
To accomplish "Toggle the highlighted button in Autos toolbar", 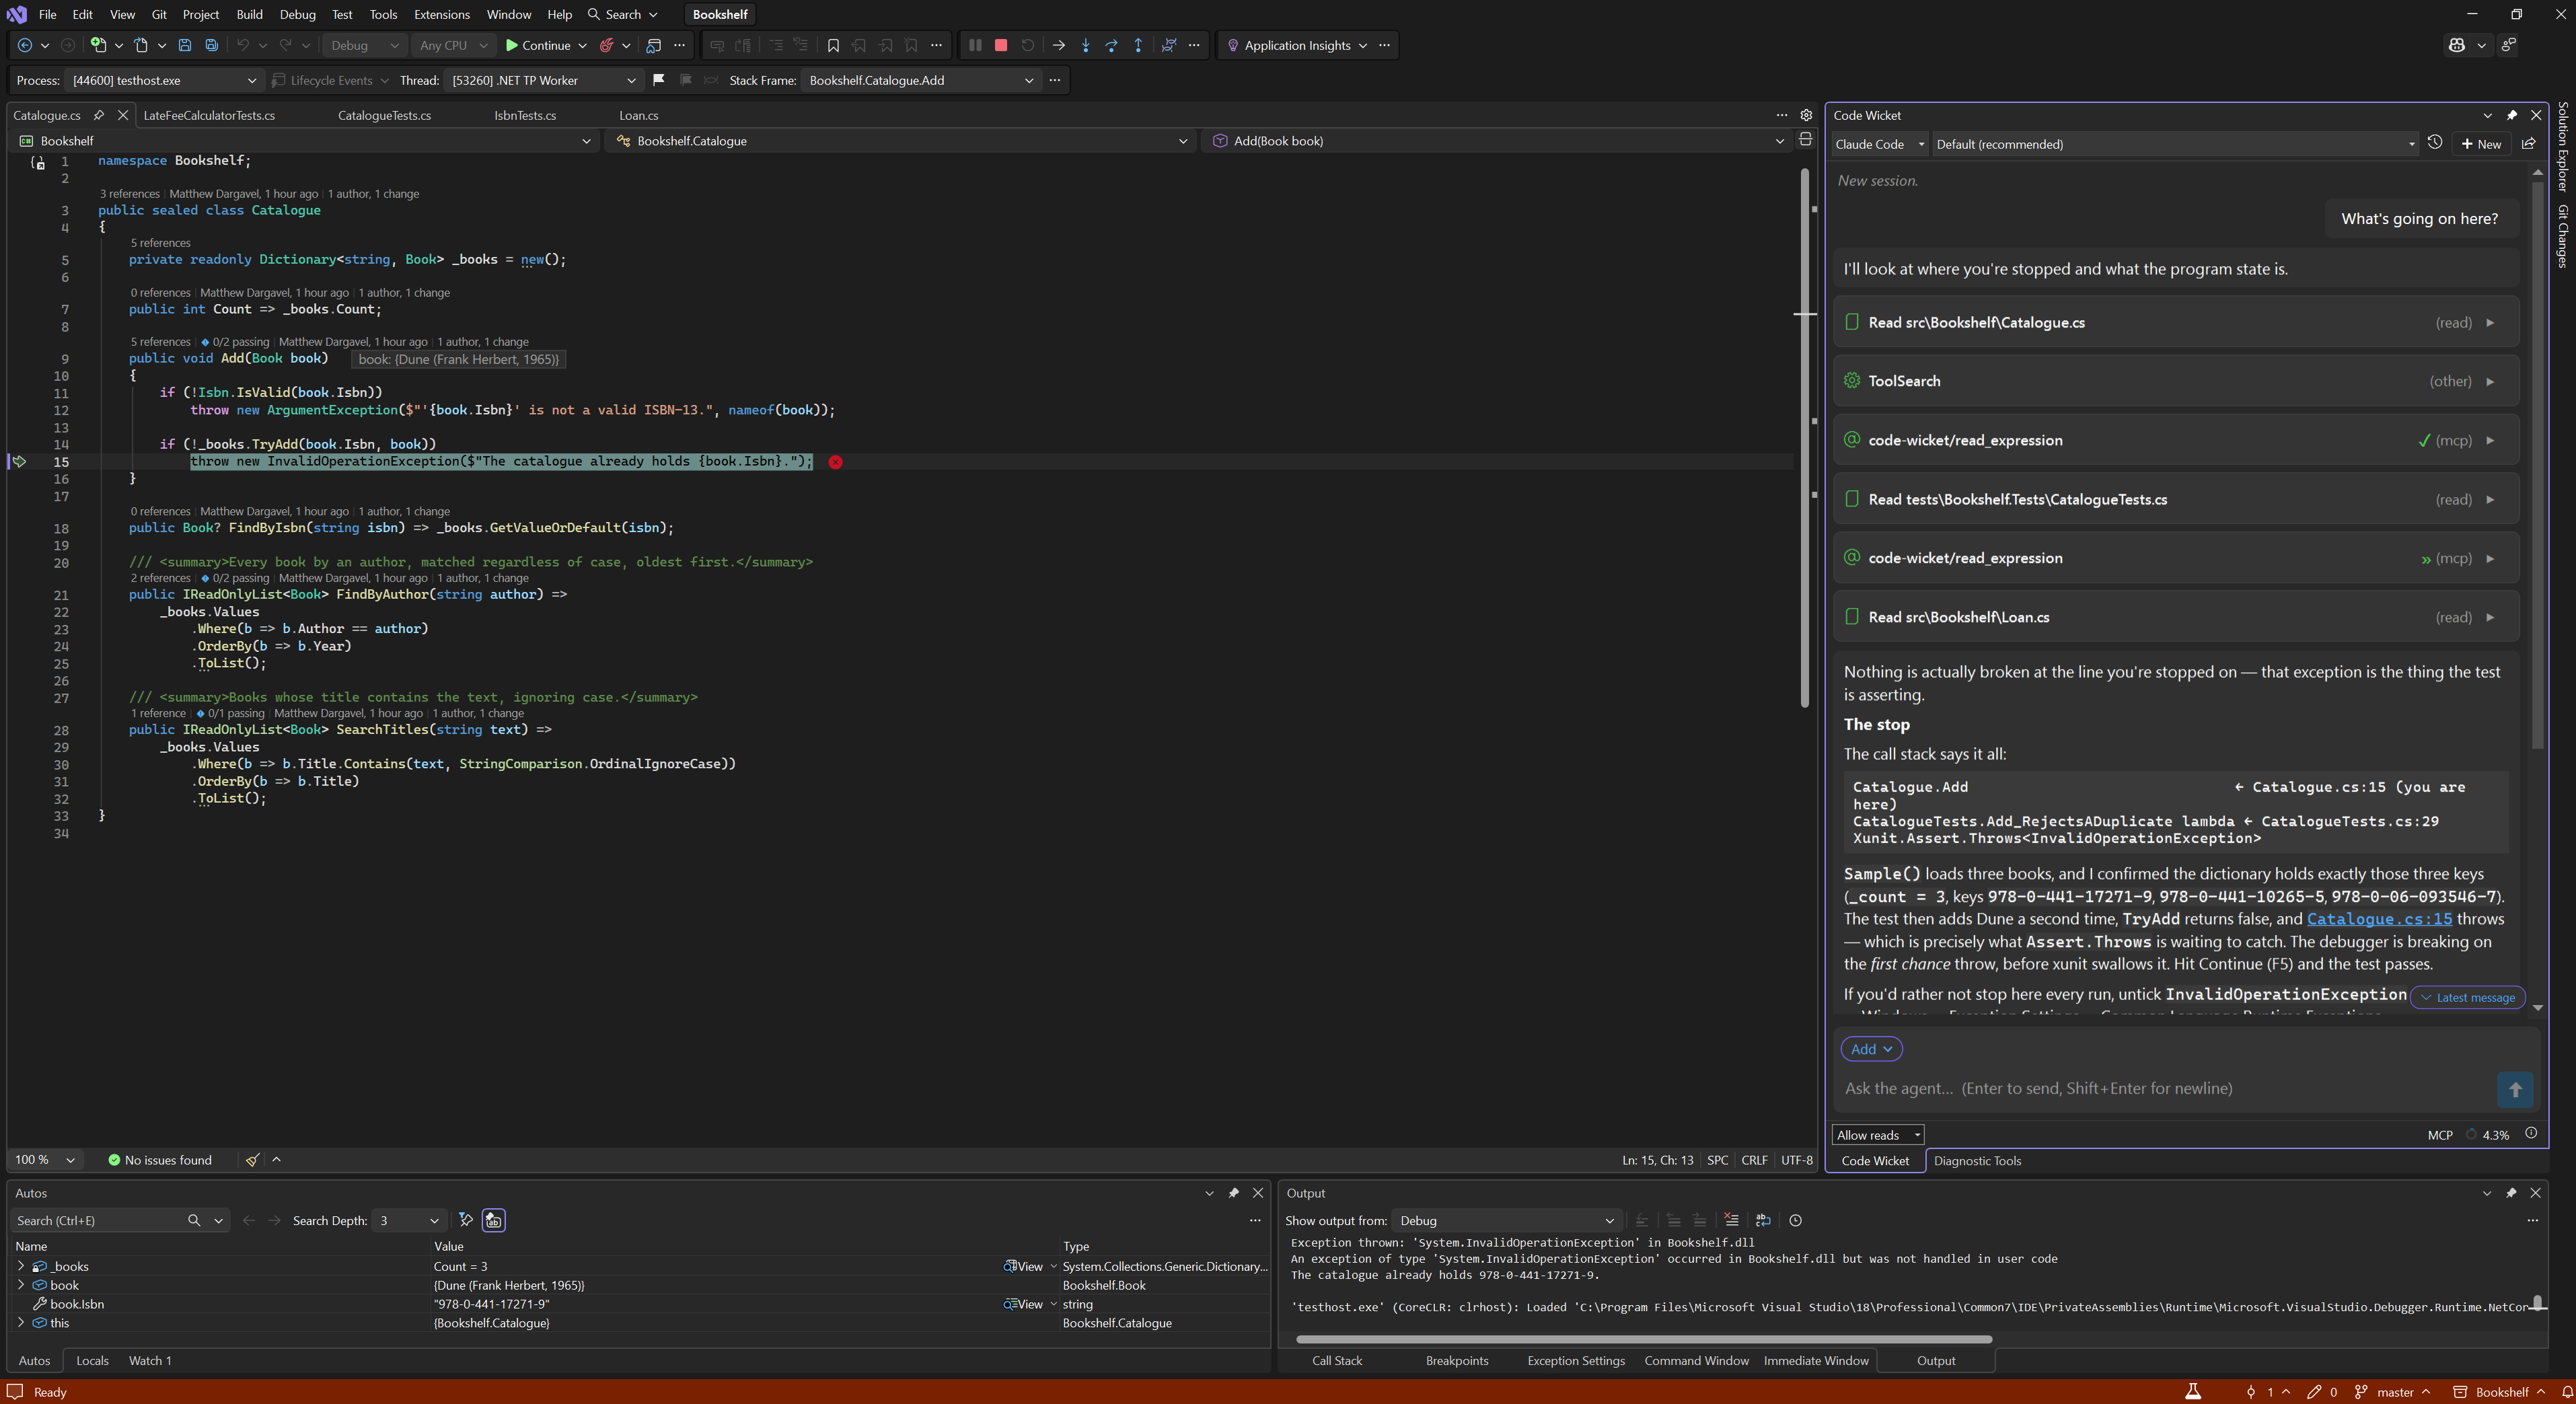I will pos(493,1220).
